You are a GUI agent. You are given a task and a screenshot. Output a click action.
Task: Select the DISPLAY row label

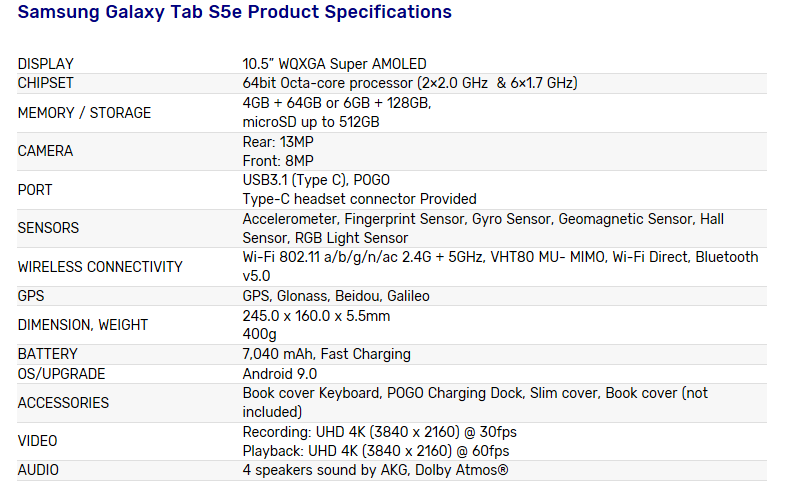click(x=46, y=64)
